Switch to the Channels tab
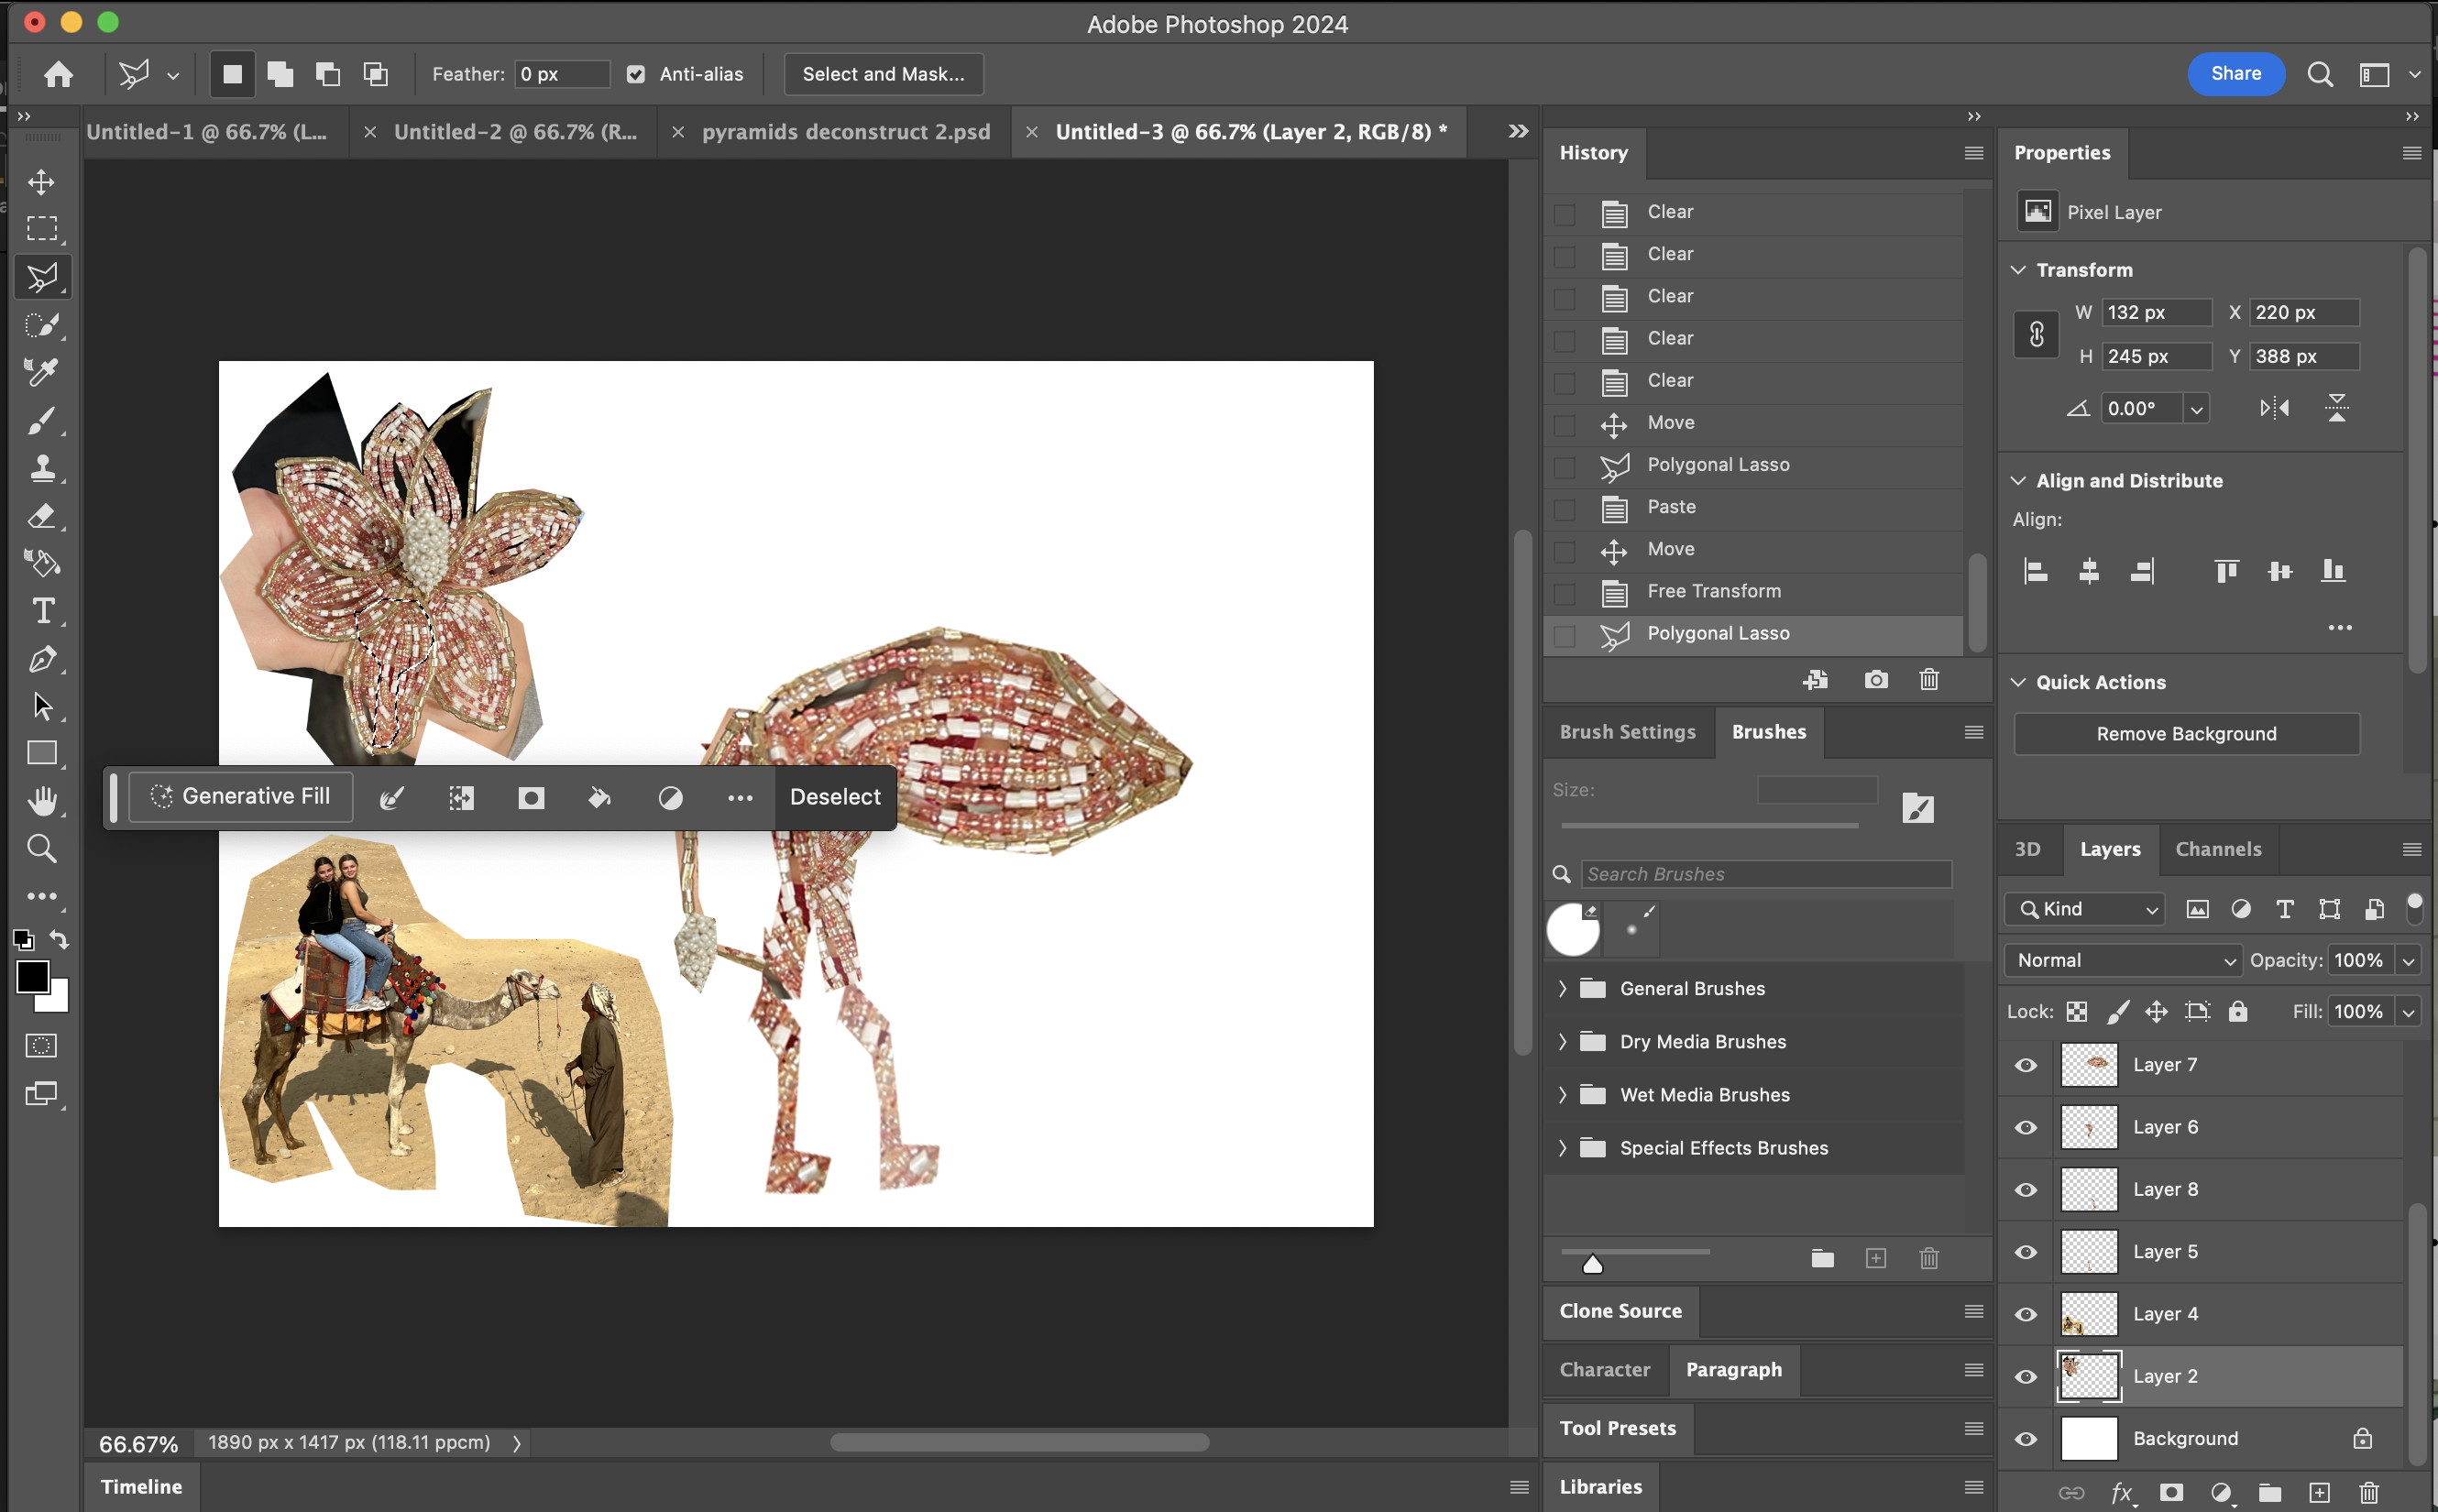The height and width of the screenshot is (1512, 2438). [2217, 849]
